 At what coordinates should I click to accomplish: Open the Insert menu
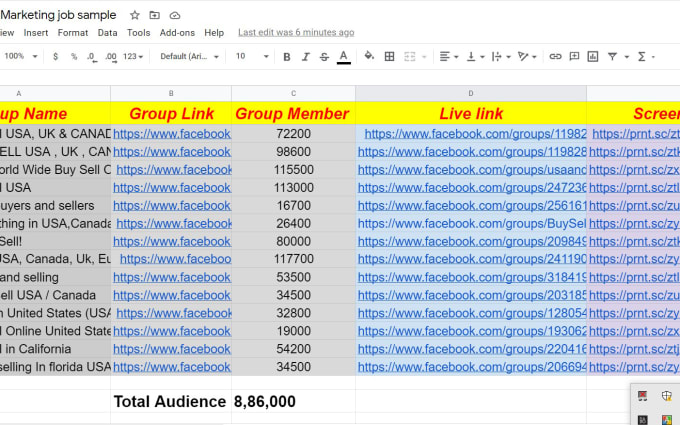(36, 33)
